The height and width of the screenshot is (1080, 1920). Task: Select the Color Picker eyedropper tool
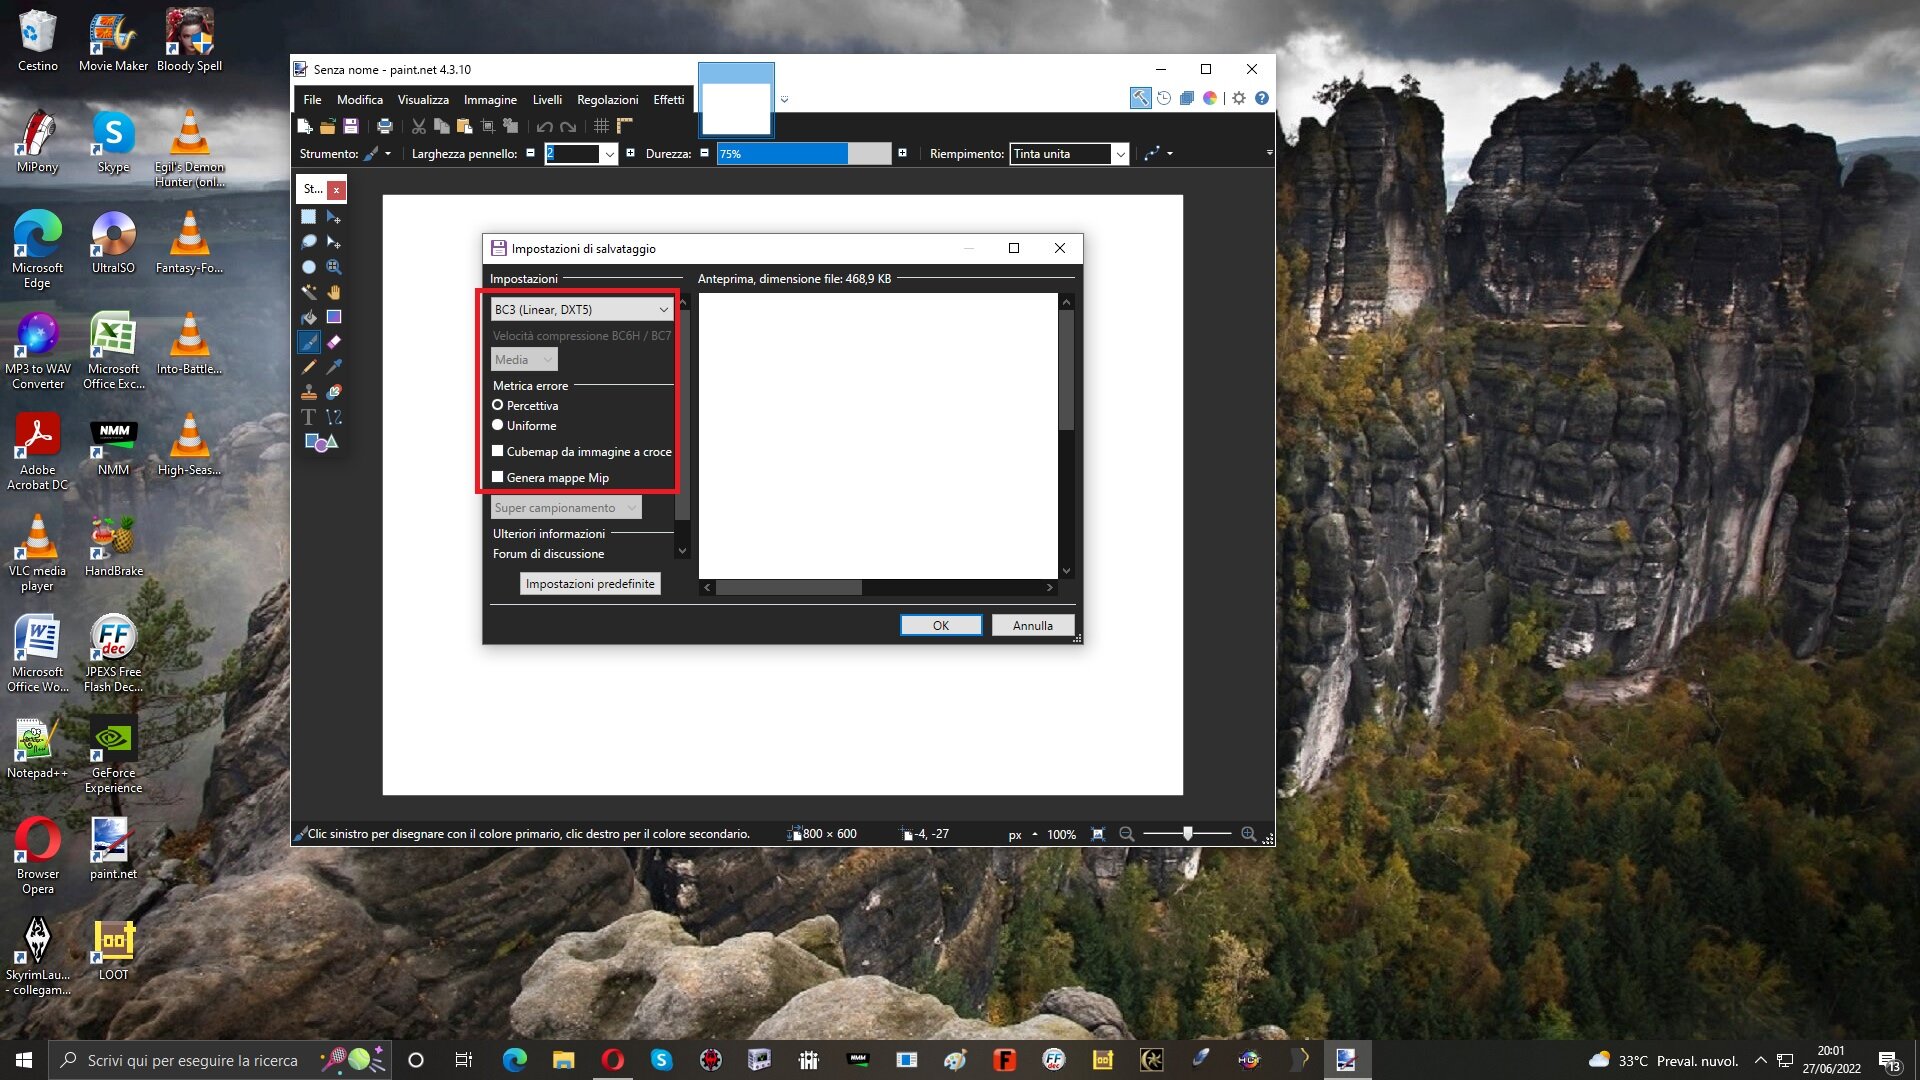click(x=334, y=367)
